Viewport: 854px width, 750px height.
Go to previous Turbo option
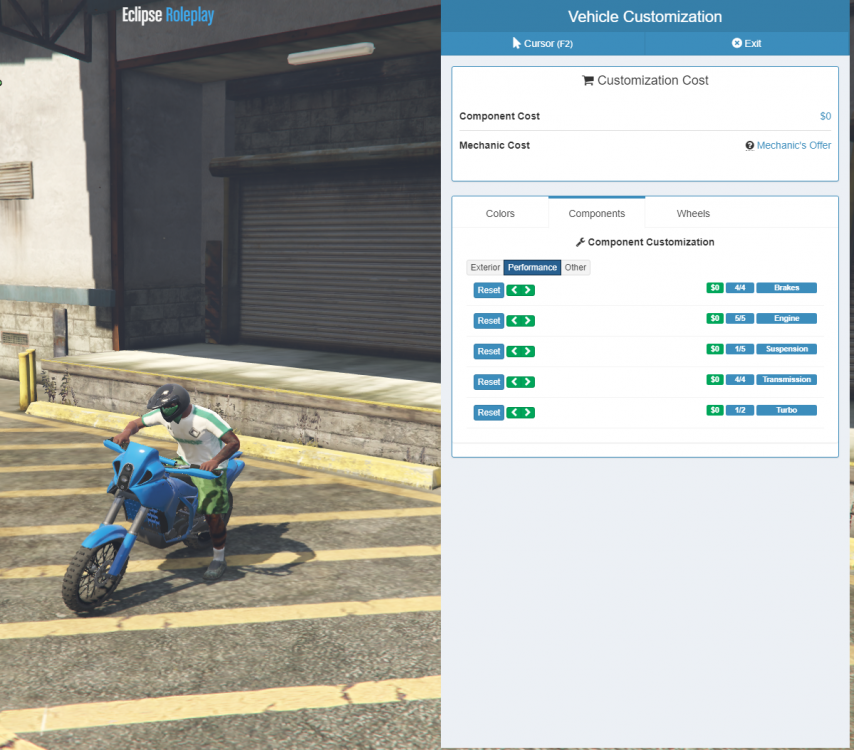click(514, 412)
